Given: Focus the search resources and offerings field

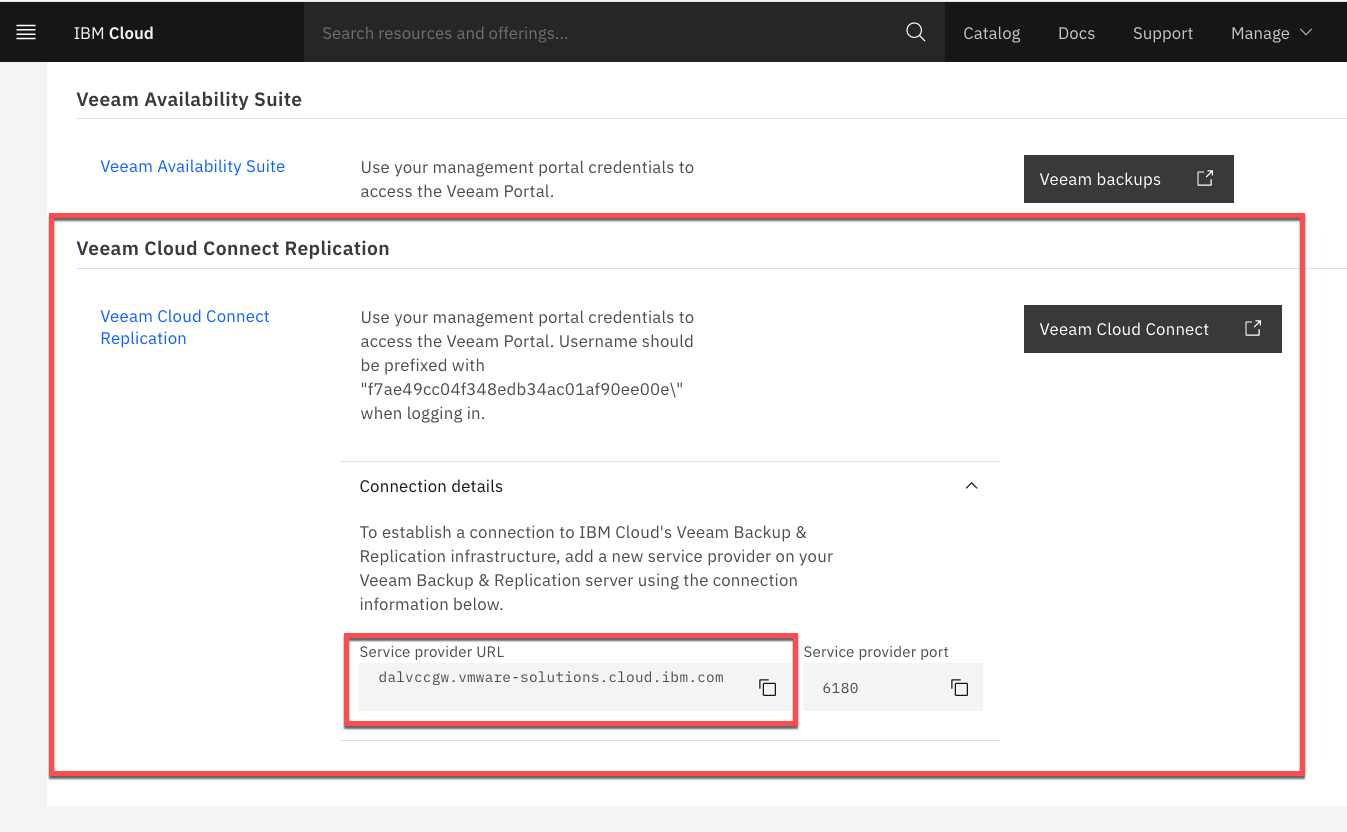Looking at the screenshot, I should [x=600, y=33].
